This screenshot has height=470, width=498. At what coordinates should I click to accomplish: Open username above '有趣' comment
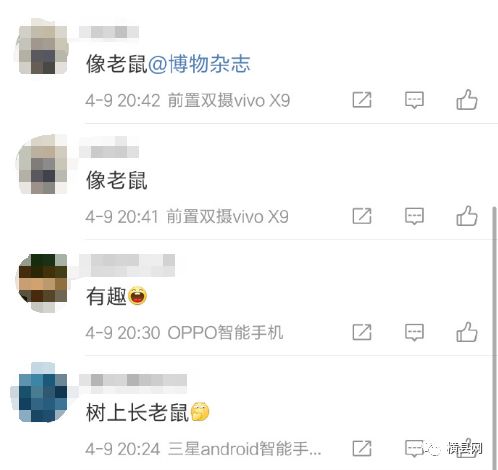(127, 265)
